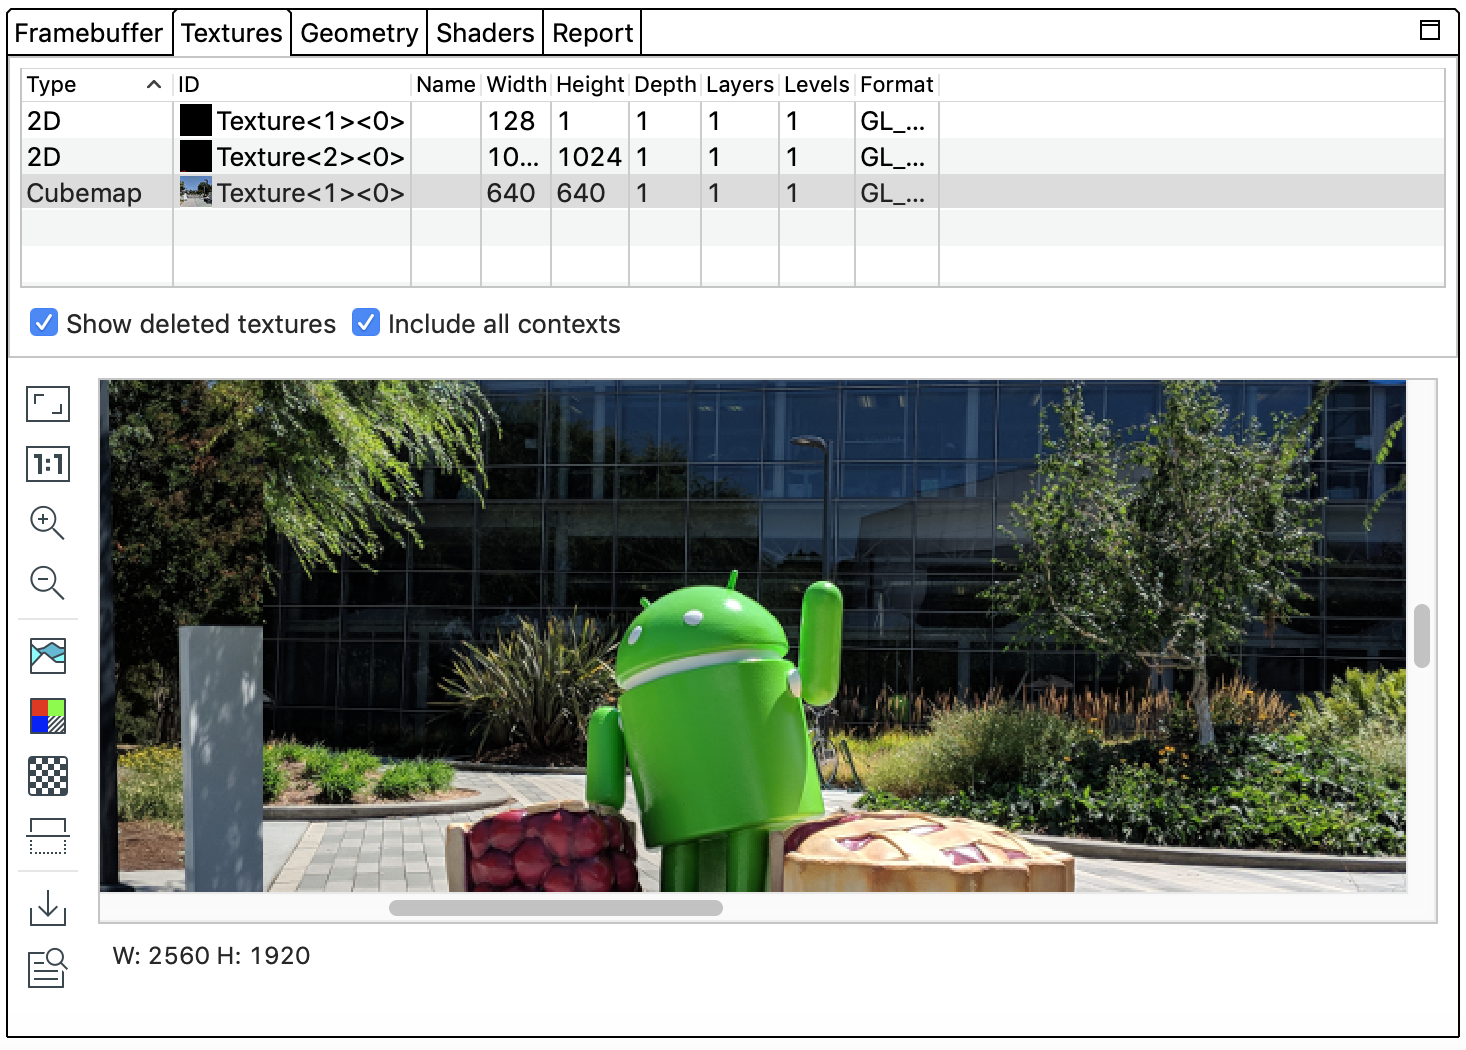Disable Include all contexts checkbox

366,323
